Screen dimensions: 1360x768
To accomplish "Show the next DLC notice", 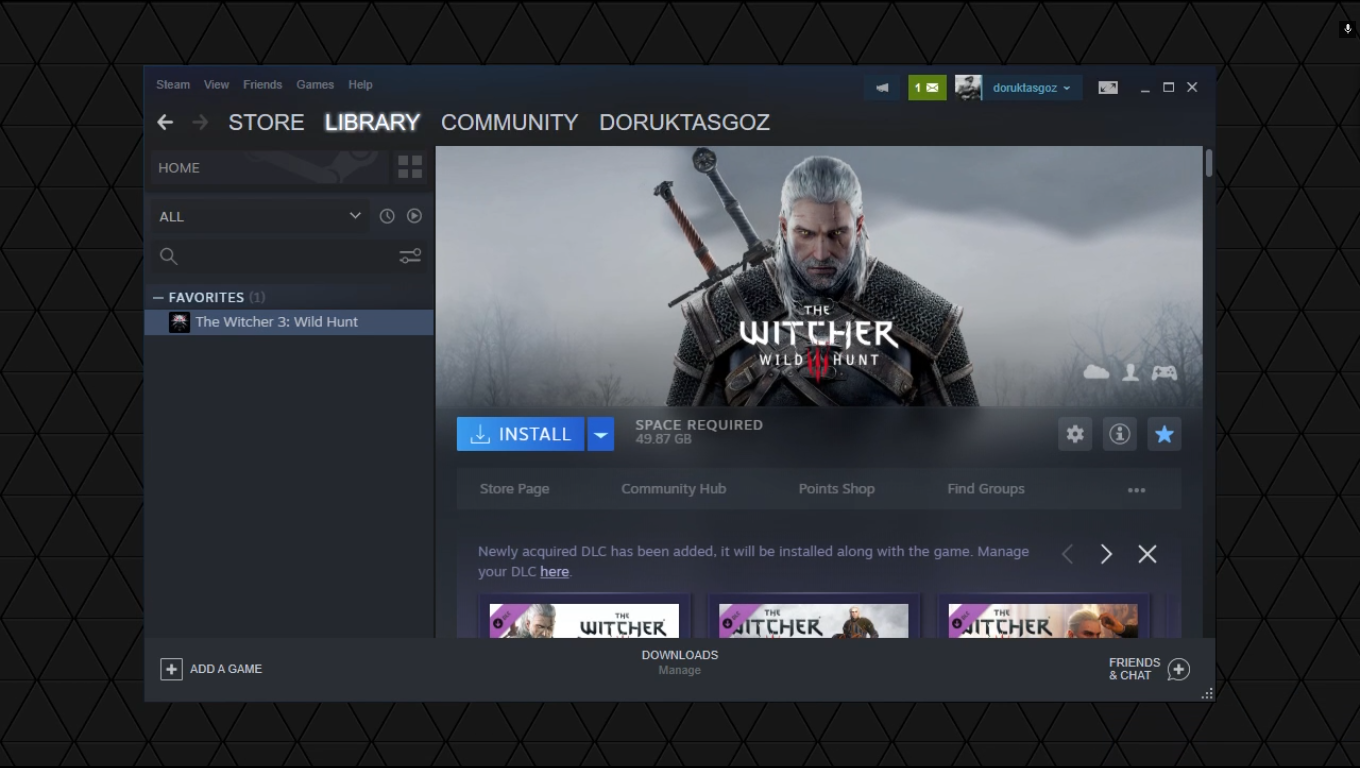I will (x=1106, y=554).
